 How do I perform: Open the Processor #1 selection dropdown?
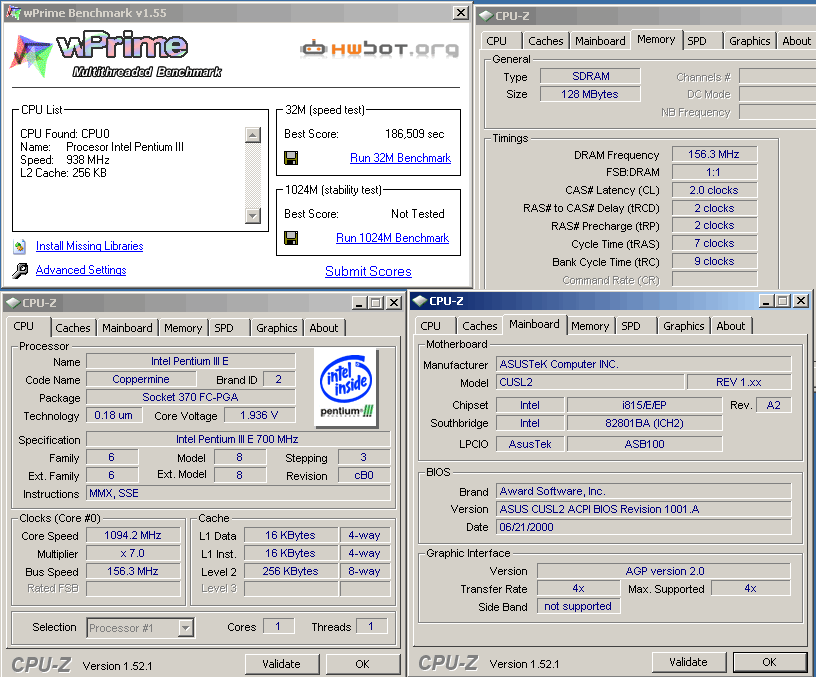click(x=186, y=628)
